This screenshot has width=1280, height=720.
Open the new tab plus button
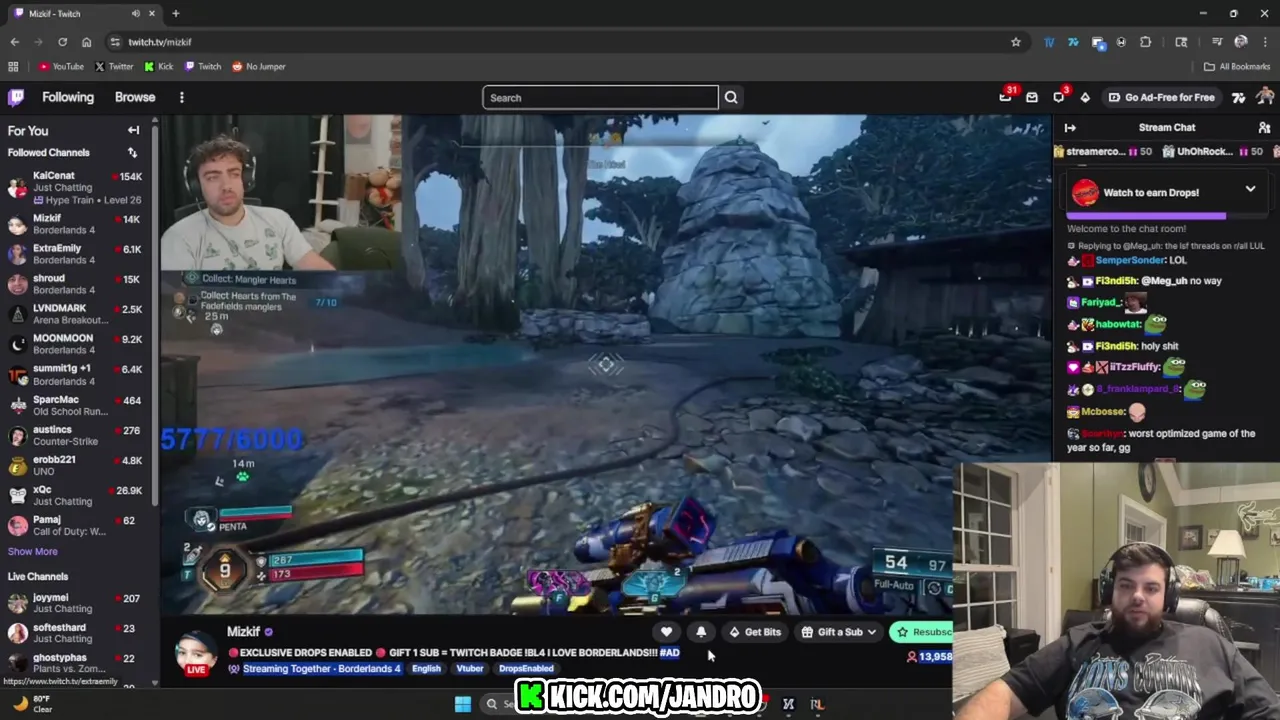[x=175, y=13]
